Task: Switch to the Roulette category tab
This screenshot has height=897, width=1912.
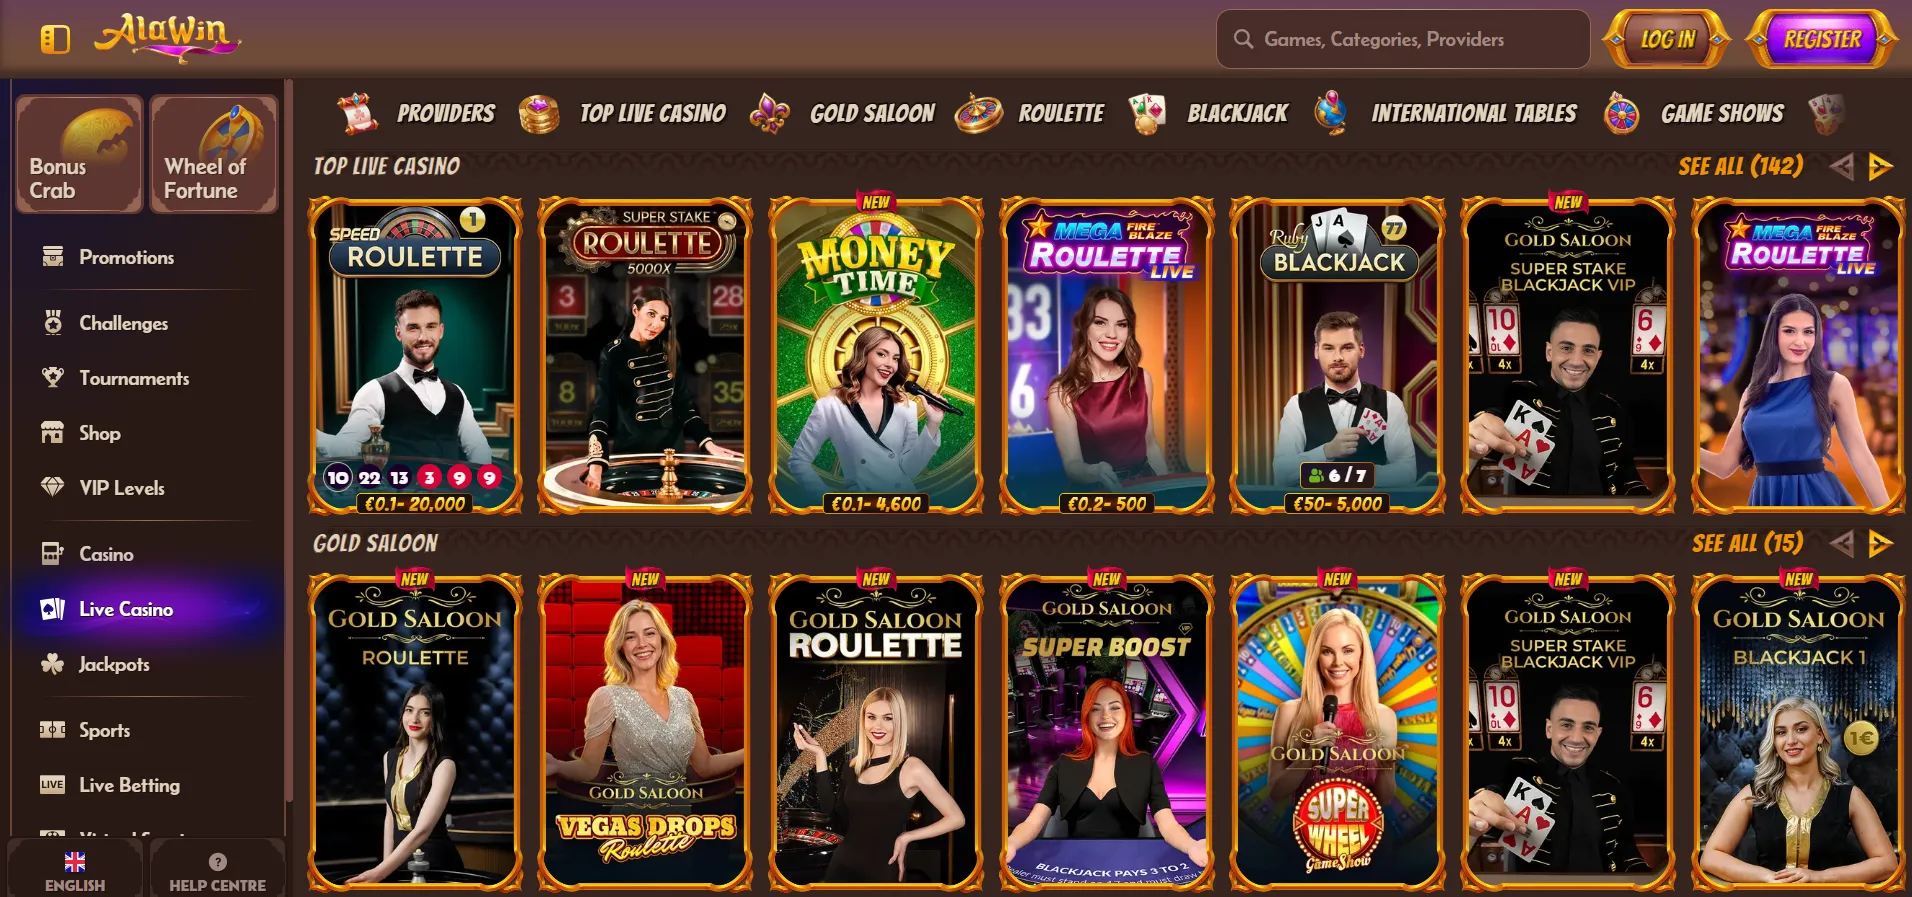Action: 1031,113
